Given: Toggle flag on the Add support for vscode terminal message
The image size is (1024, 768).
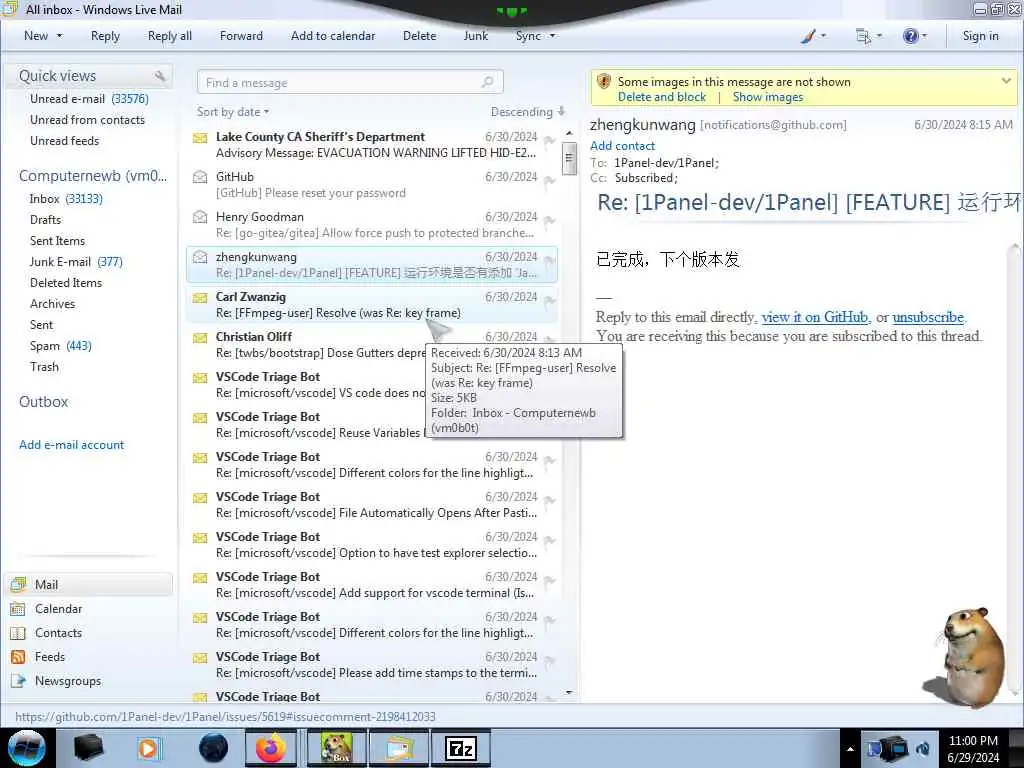Looking at the screenshot, I should click(x=550, y=580).
